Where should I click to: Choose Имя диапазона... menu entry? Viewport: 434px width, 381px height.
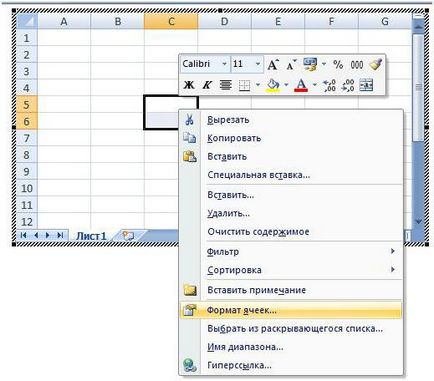click(291, 347)
